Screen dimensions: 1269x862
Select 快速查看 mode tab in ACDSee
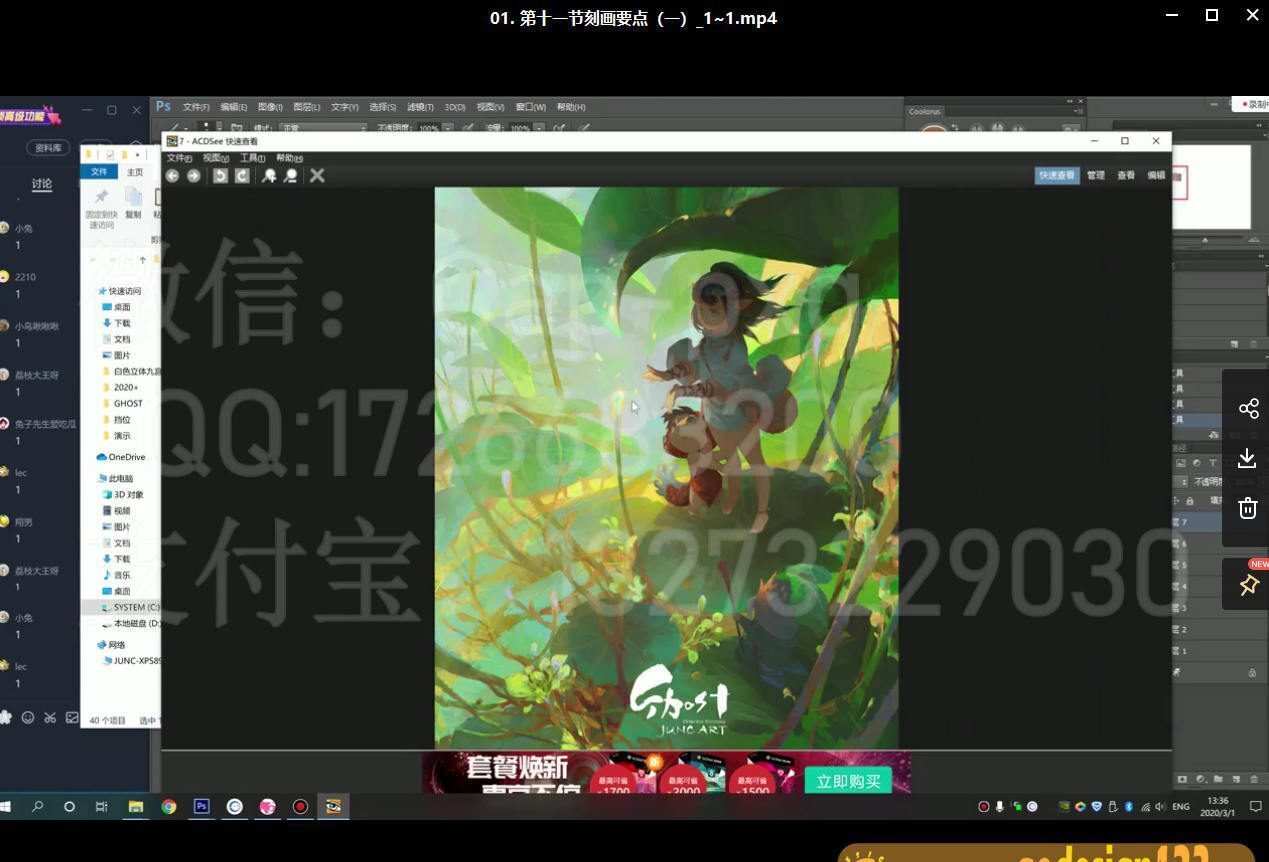(x=1057, y=175)
